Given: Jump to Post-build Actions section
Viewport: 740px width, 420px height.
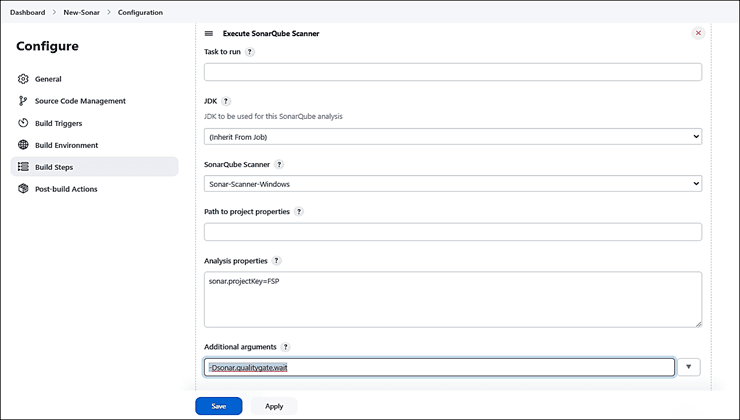Looking at the screenshot, I should (66, 189).
